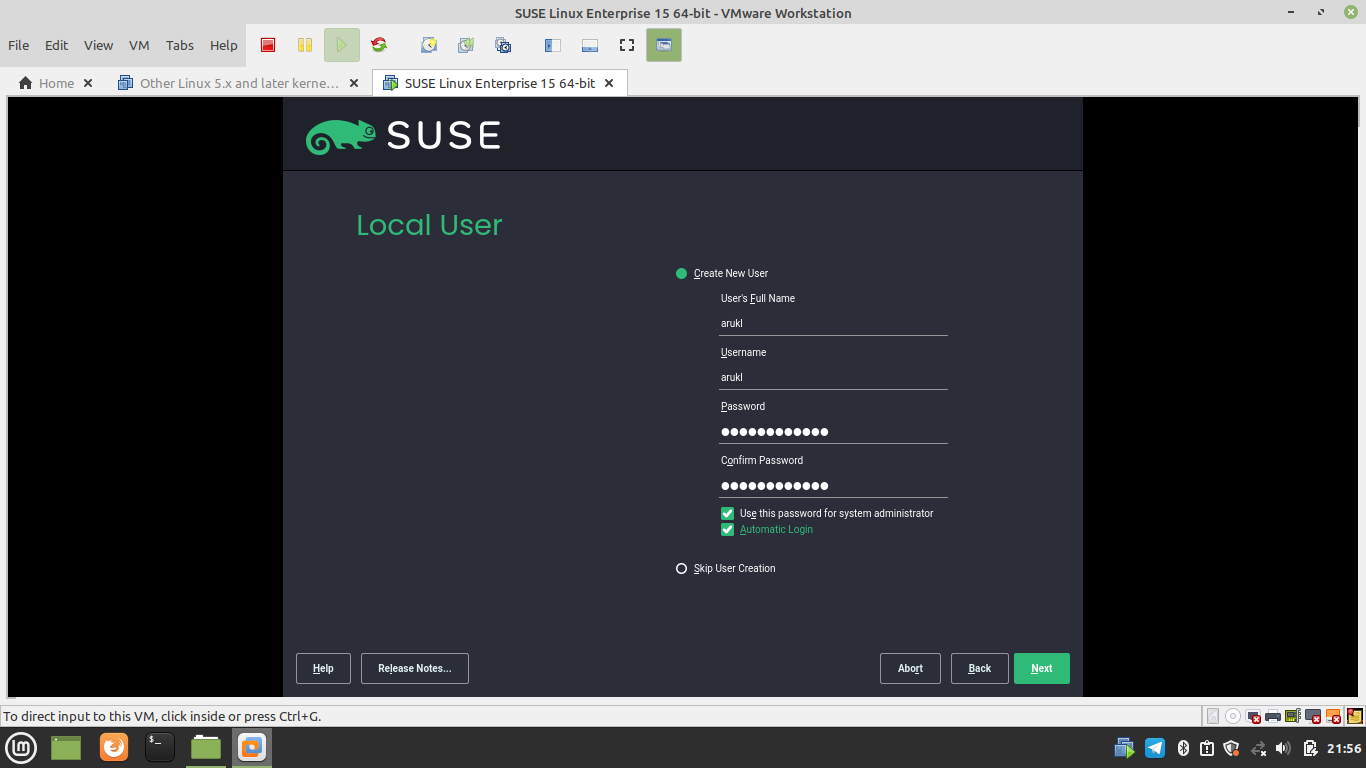Suspend the virtual machine with yellow pause icon
Screen dimensions: 1366x768
point(305,45)
